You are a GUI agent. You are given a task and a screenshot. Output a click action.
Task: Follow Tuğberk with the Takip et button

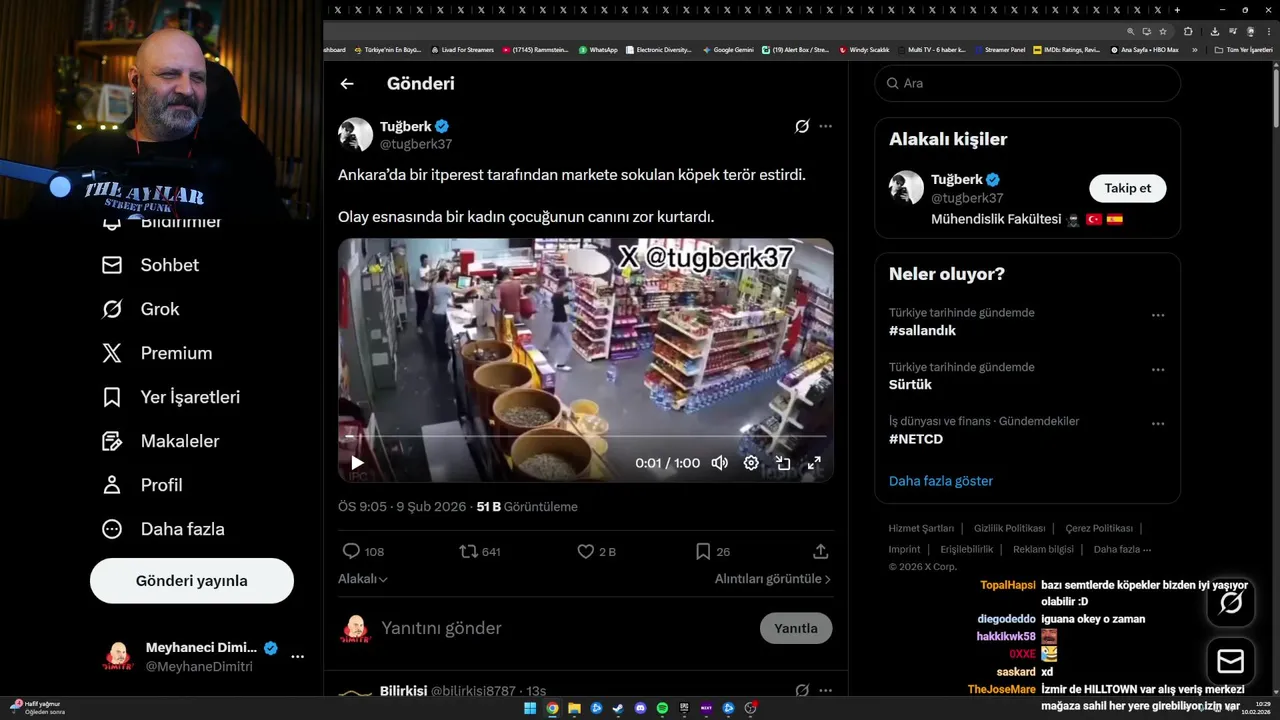tap(1127, 188)
